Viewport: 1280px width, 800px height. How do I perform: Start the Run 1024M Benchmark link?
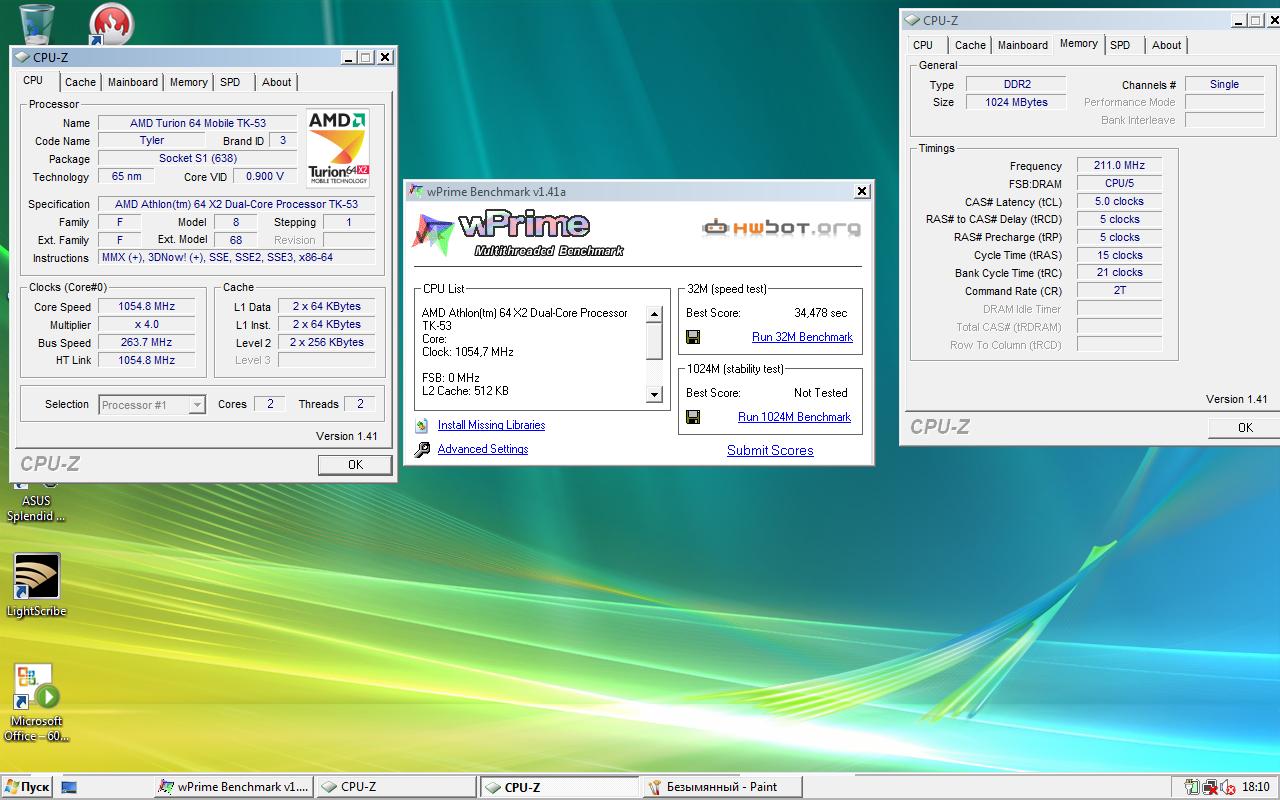[x=794, y=417]
